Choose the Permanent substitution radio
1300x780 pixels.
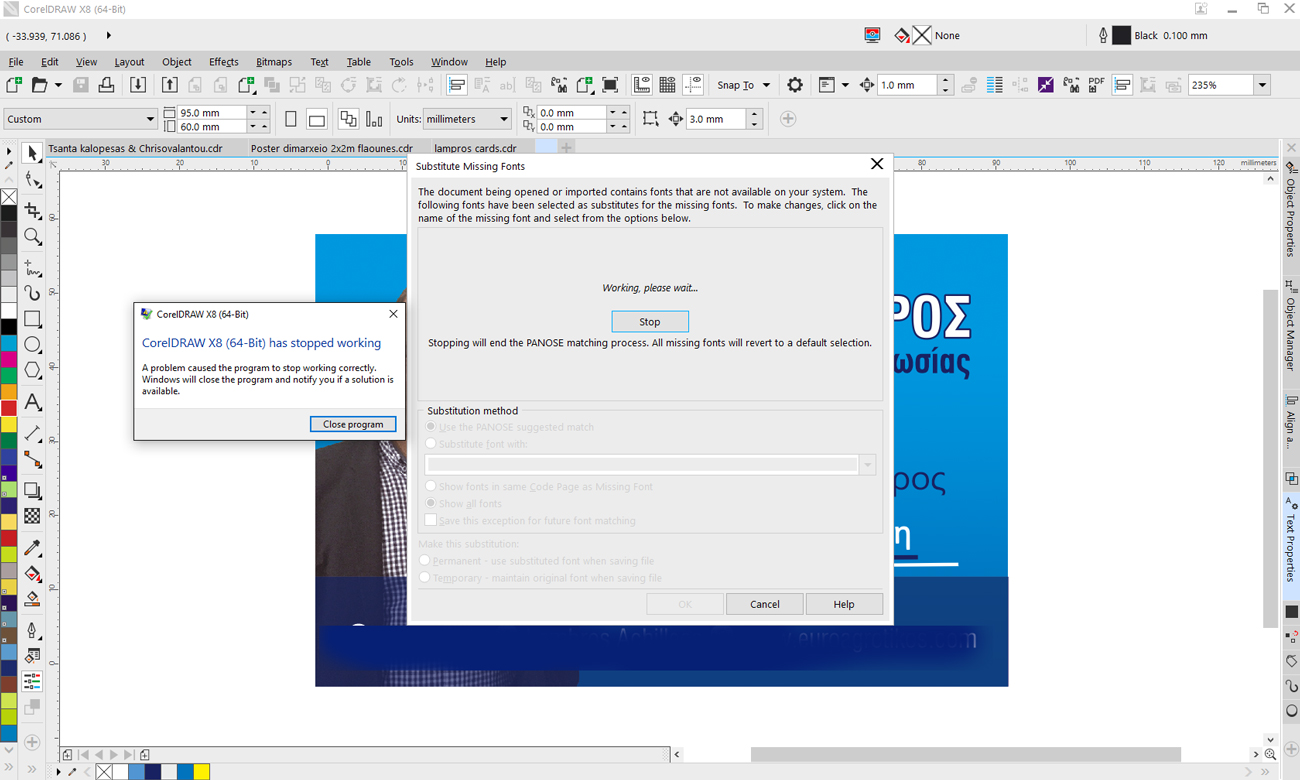[x=425, y=561]
